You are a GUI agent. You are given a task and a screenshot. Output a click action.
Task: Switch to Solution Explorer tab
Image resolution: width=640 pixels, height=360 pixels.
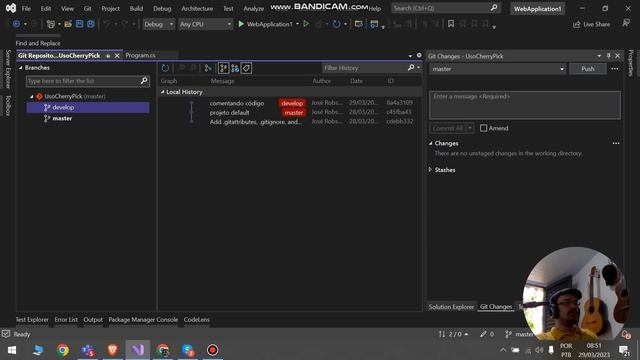point(451,307)
